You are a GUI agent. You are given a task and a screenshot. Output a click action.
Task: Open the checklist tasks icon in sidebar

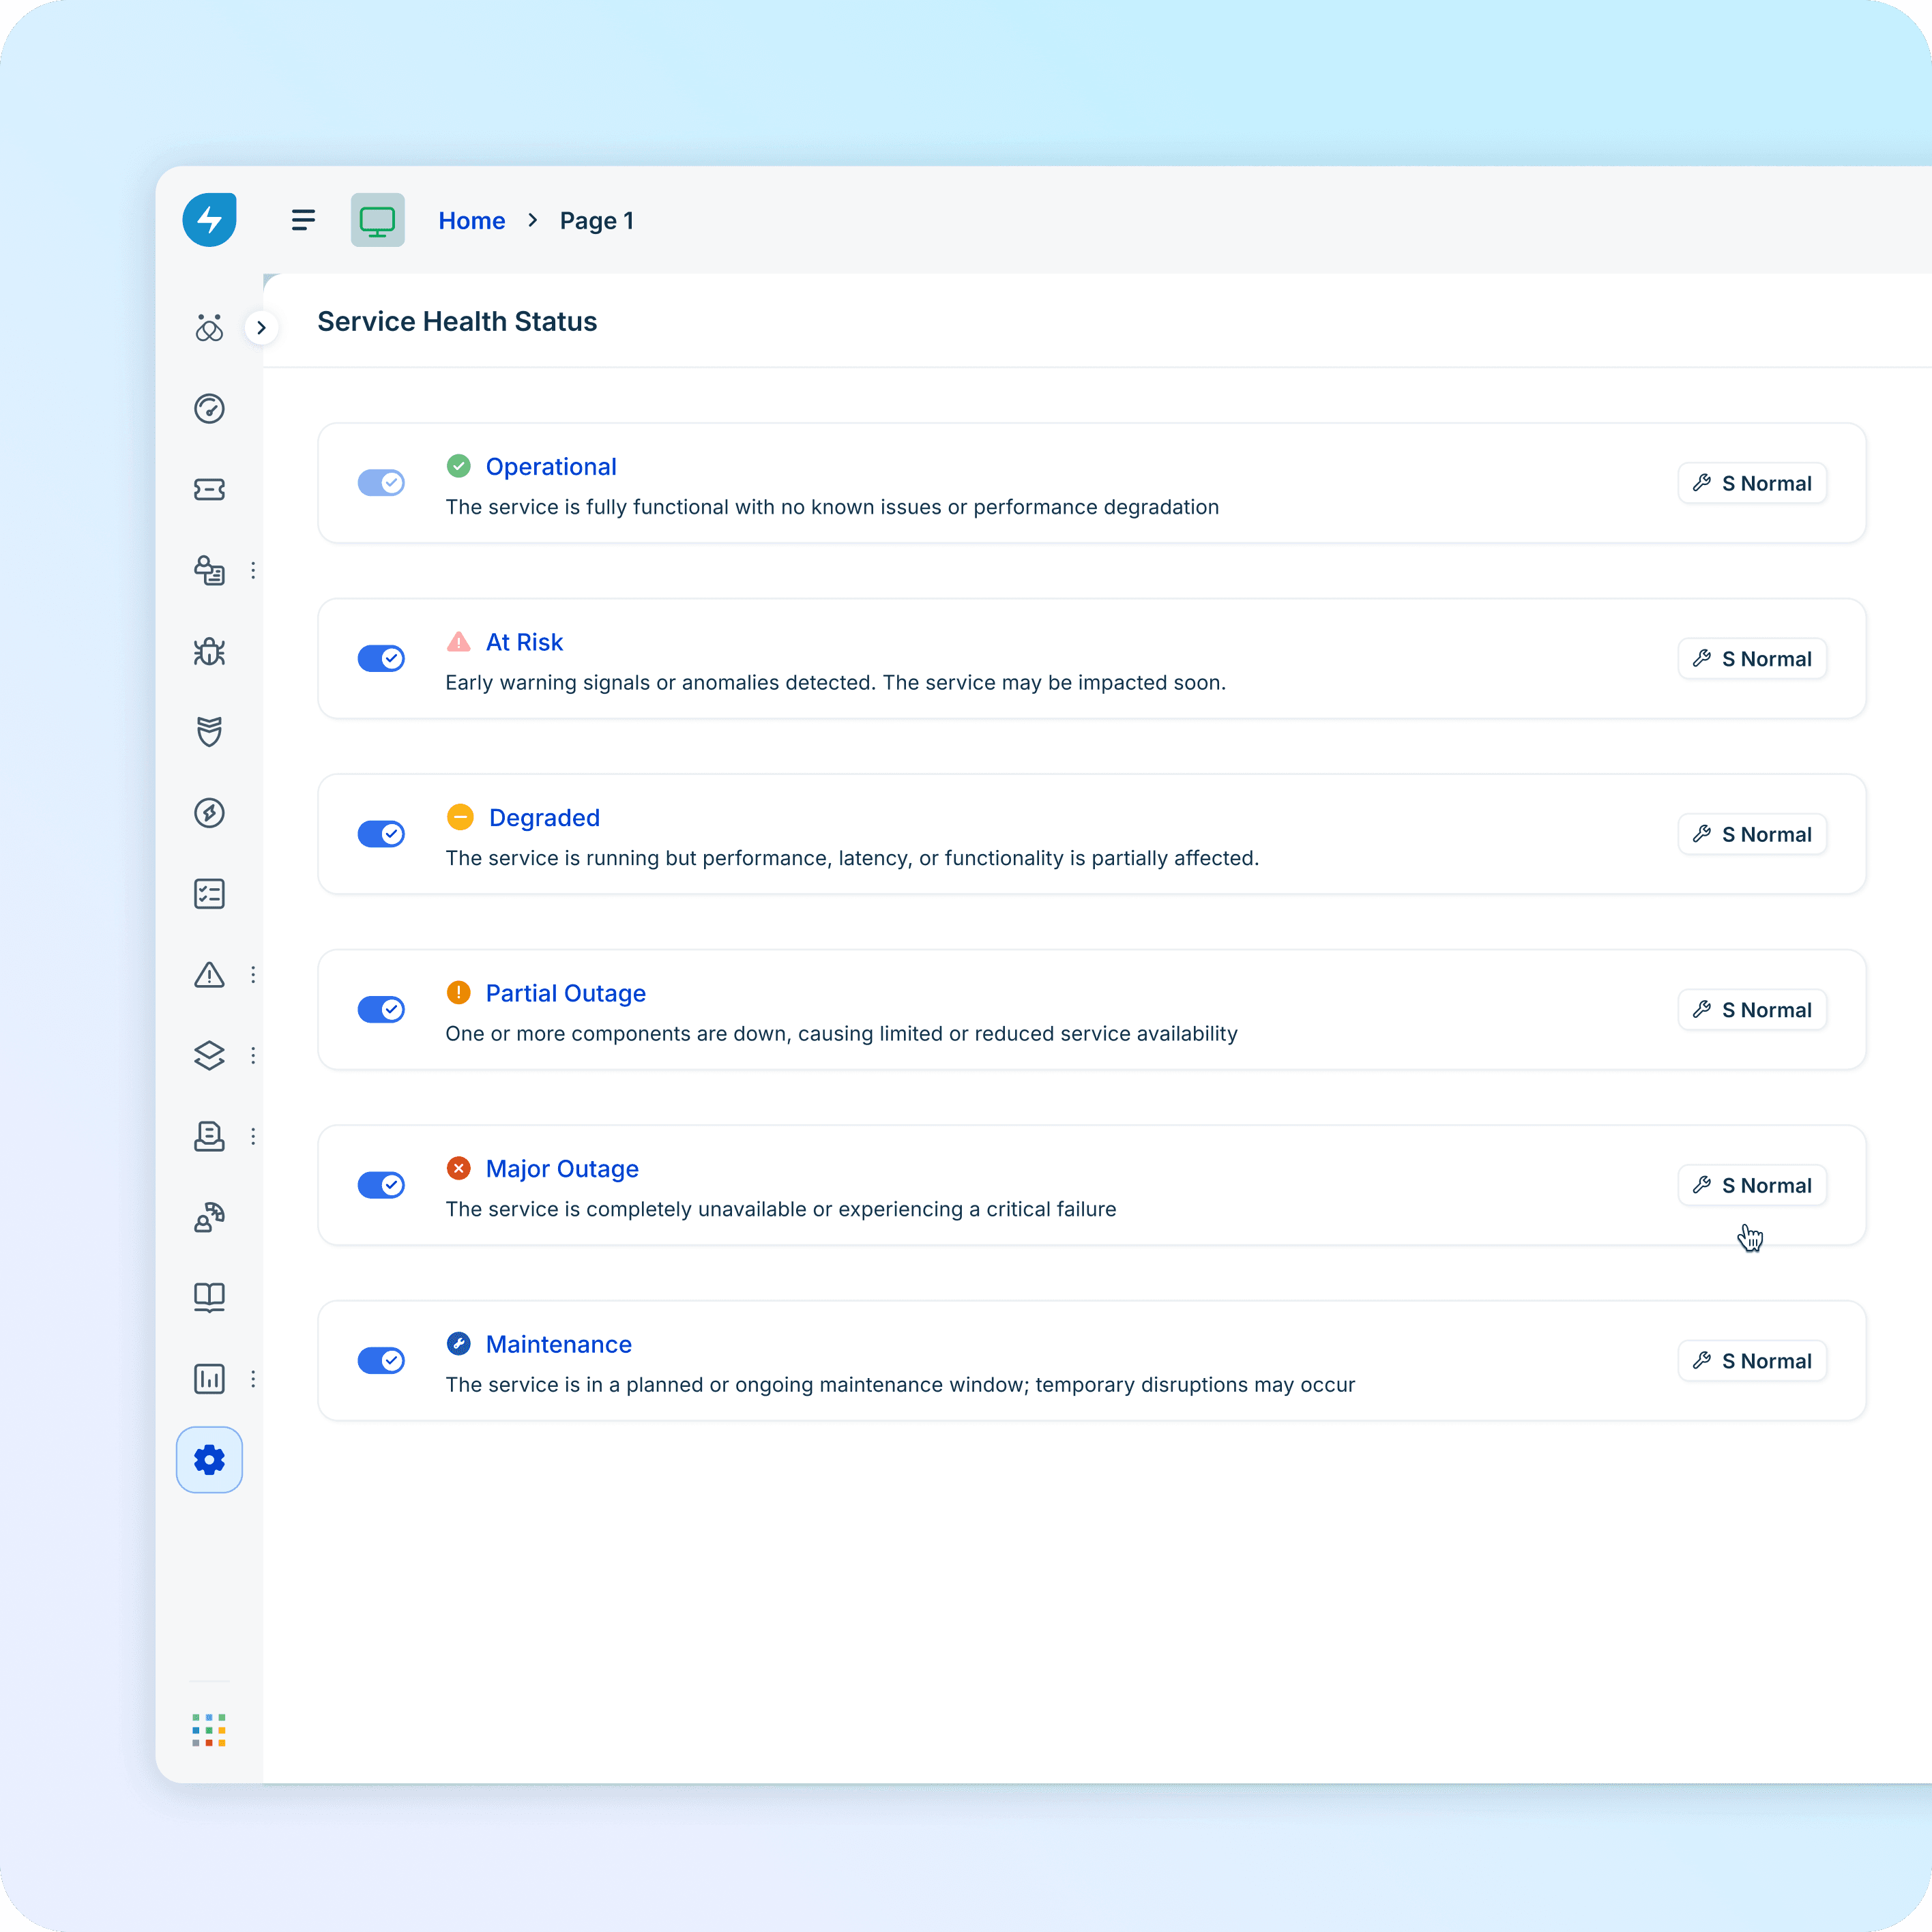pyautogui.click(x=209, y=894)
